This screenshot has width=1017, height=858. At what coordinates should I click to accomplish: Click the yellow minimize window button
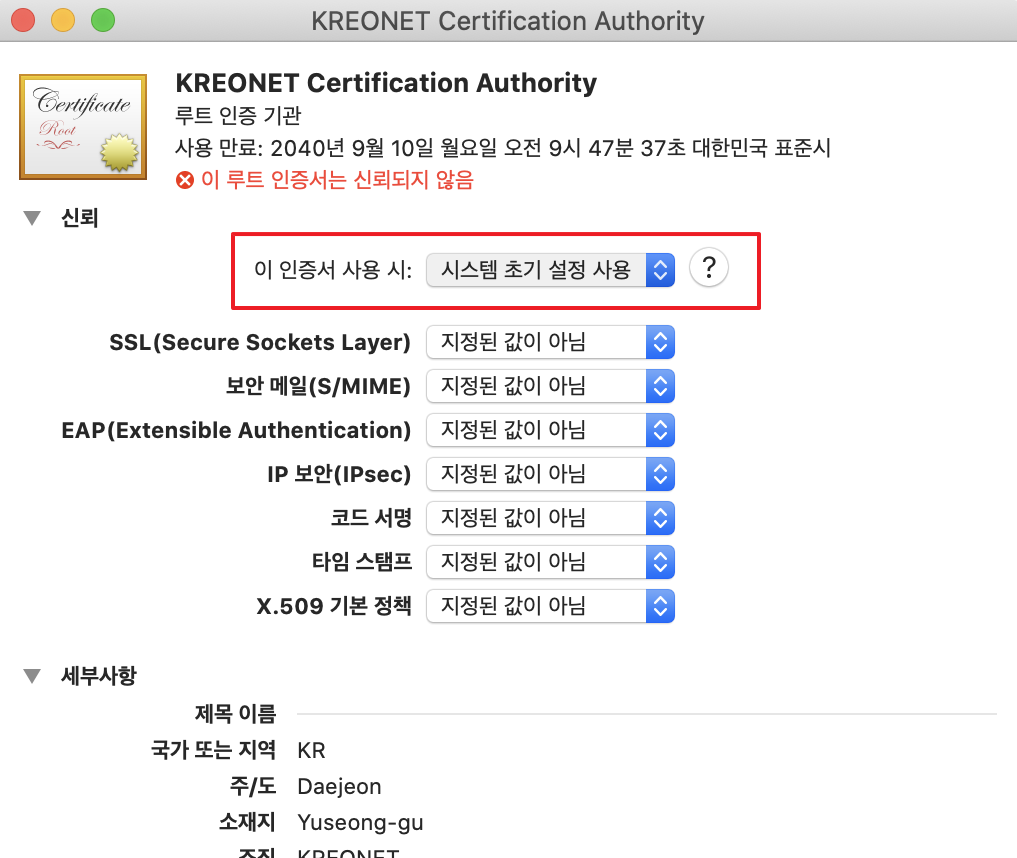coord(63,20)
